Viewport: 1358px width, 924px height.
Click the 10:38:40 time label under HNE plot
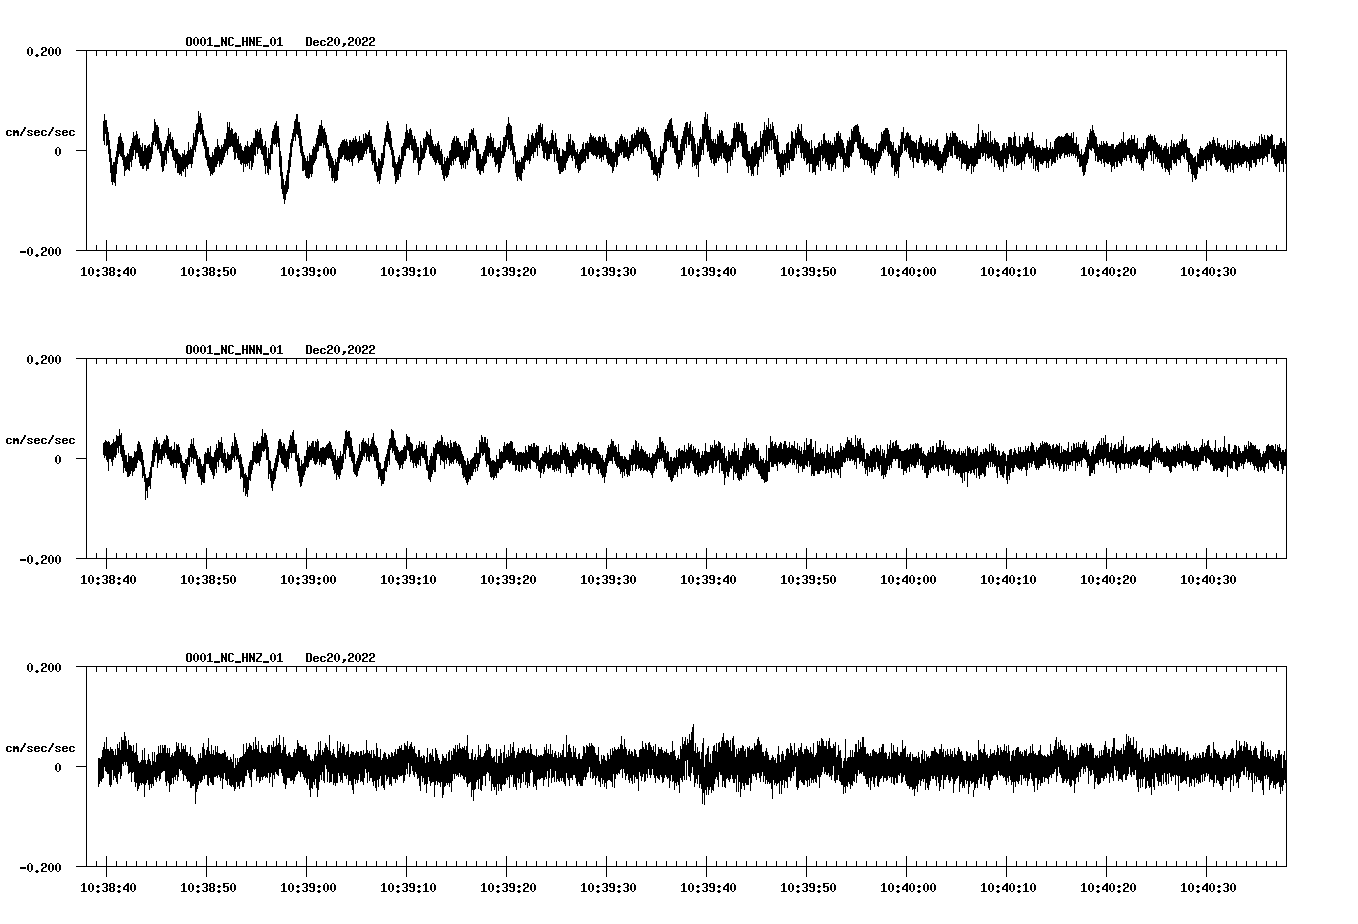click(107, 271)
